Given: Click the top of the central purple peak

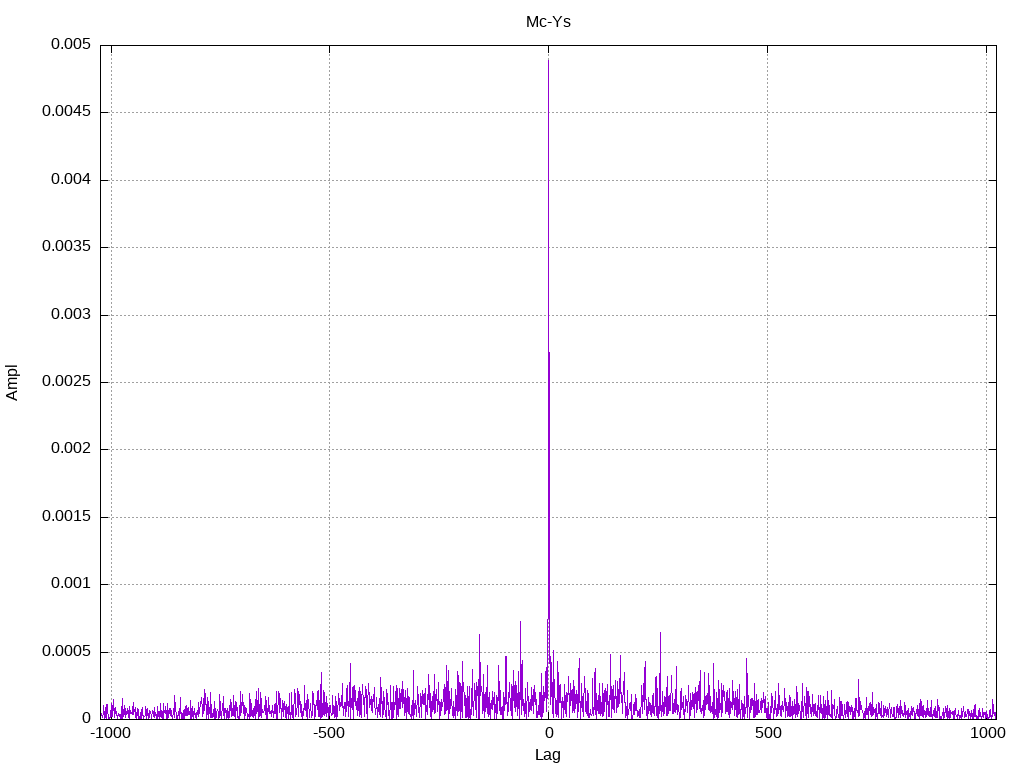Looking at the screenshot, I should [x=548, y=60].
